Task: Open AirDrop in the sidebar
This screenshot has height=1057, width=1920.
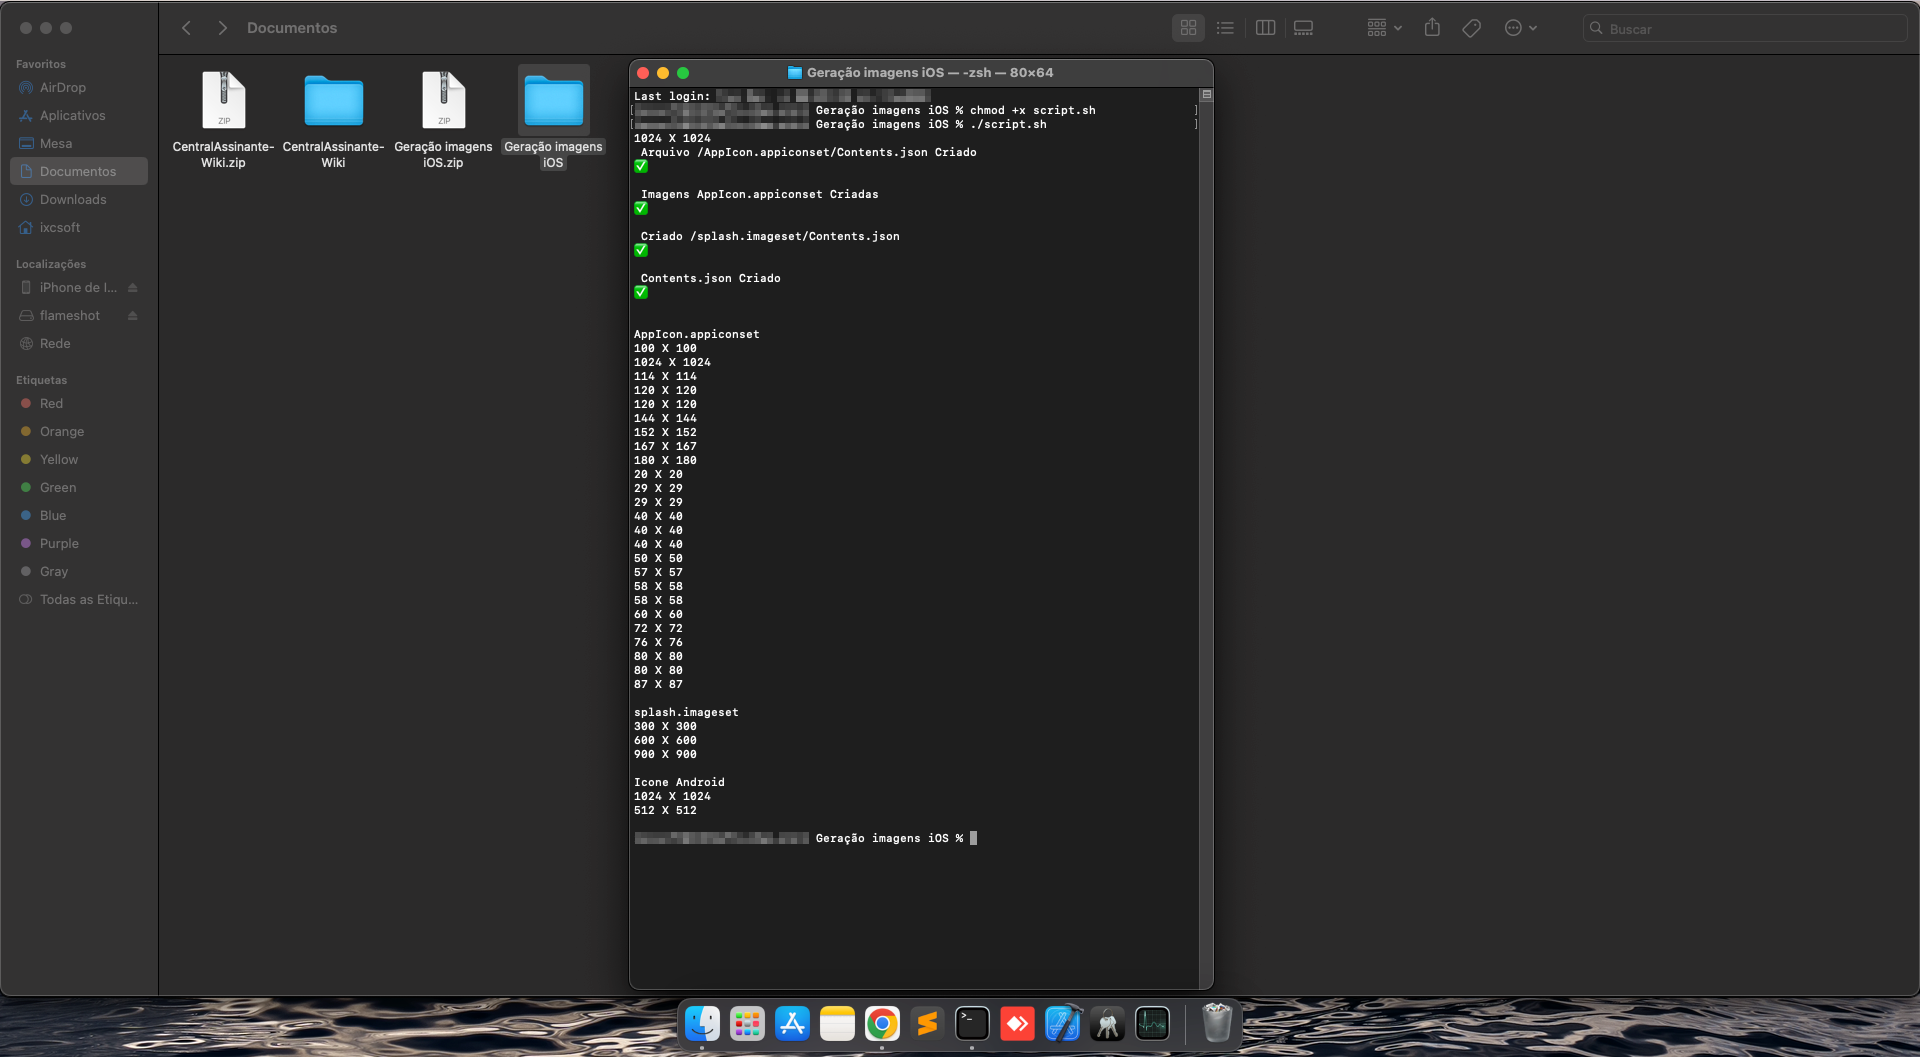Action: [x=79, y=88]
